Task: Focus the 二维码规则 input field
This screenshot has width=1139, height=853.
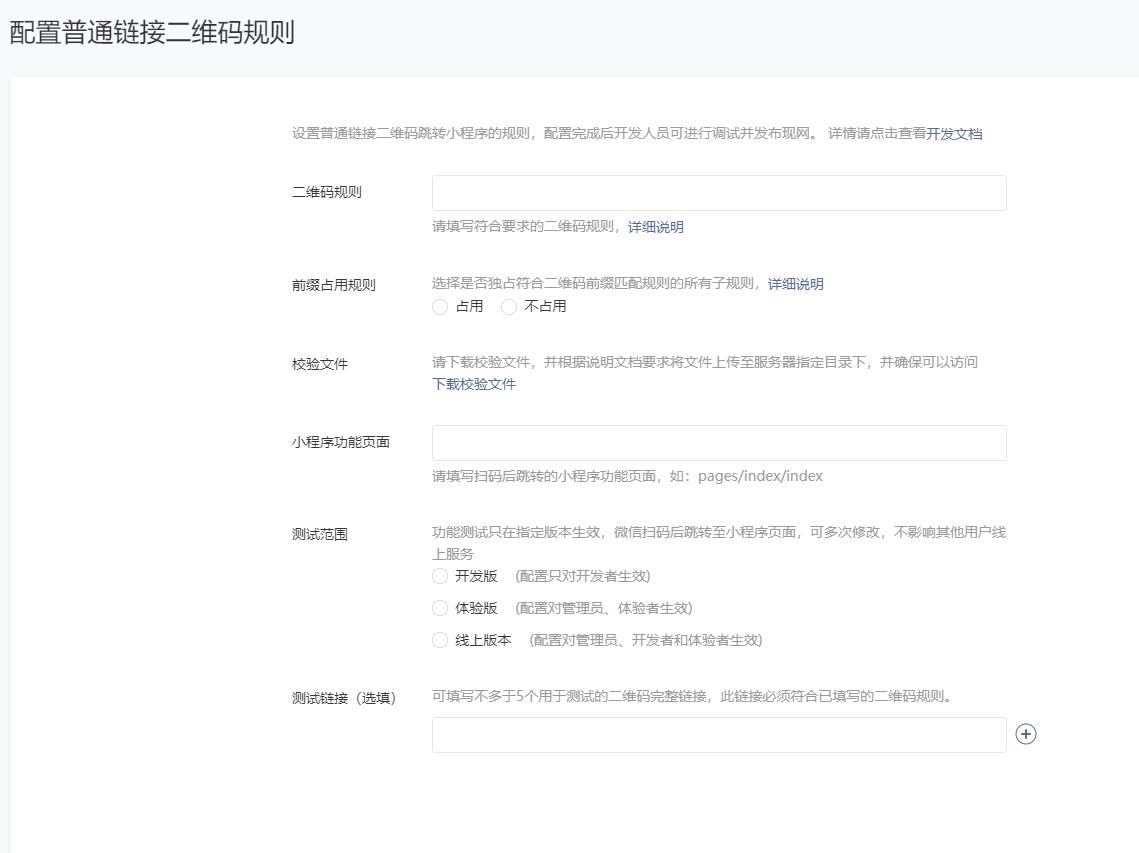Action: coord(719,193)
